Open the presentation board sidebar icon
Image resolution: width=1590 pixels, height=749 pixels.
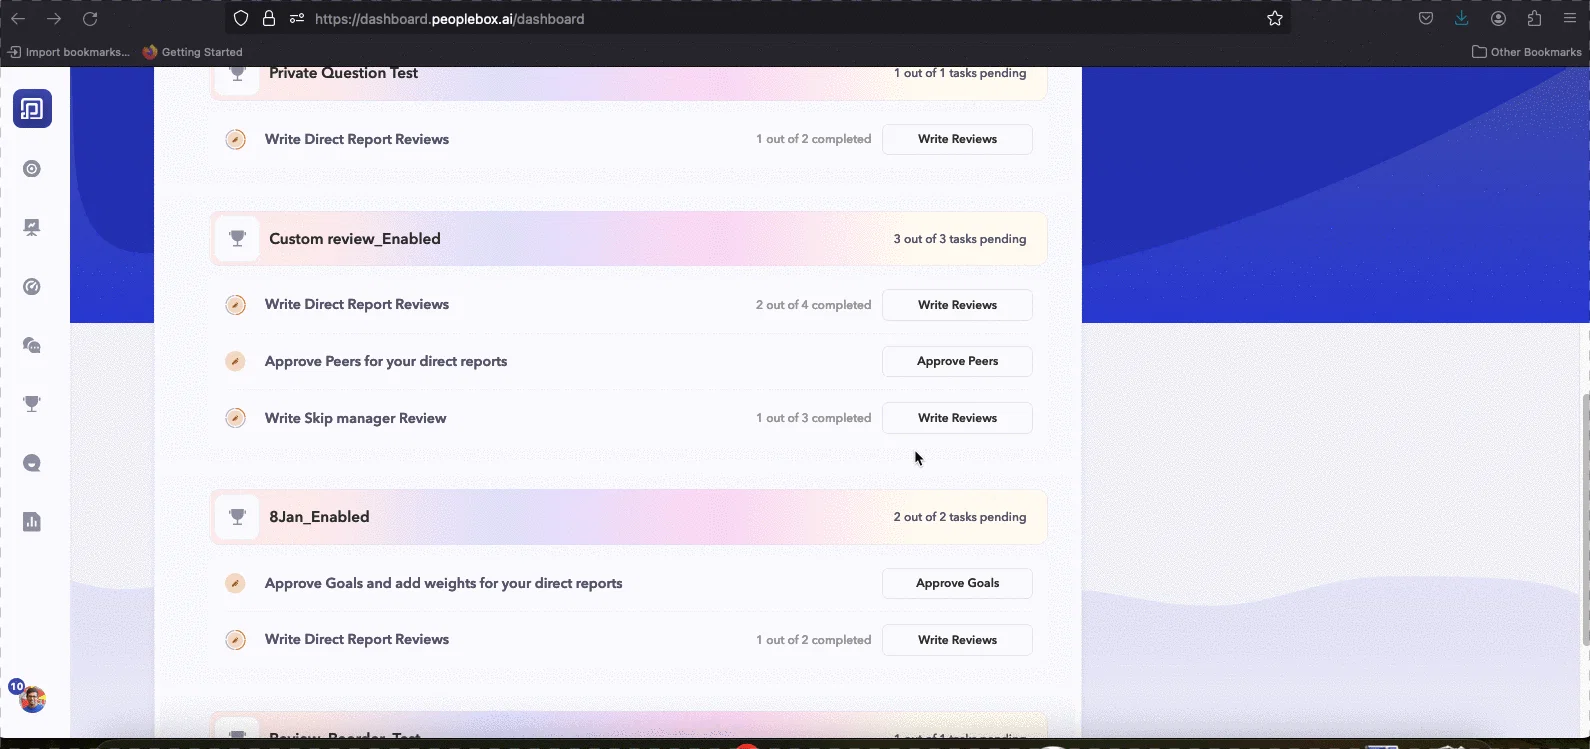coord(32,228)
